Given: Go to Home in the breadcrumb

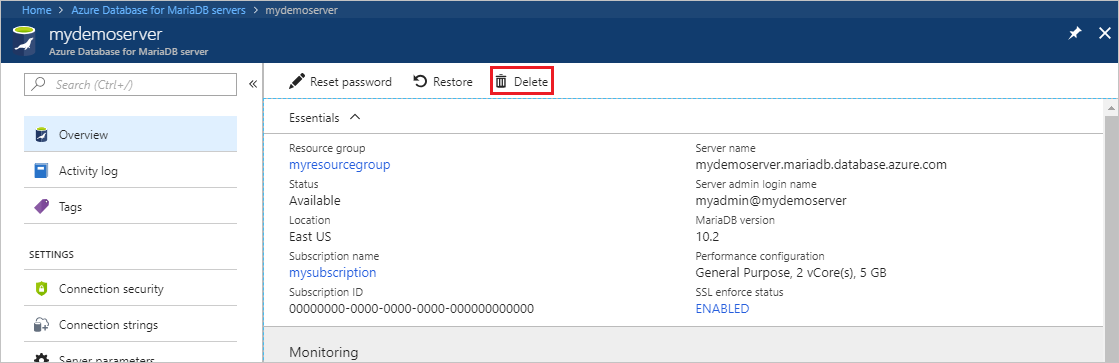Looking at the screenshot, I should 37,11.
